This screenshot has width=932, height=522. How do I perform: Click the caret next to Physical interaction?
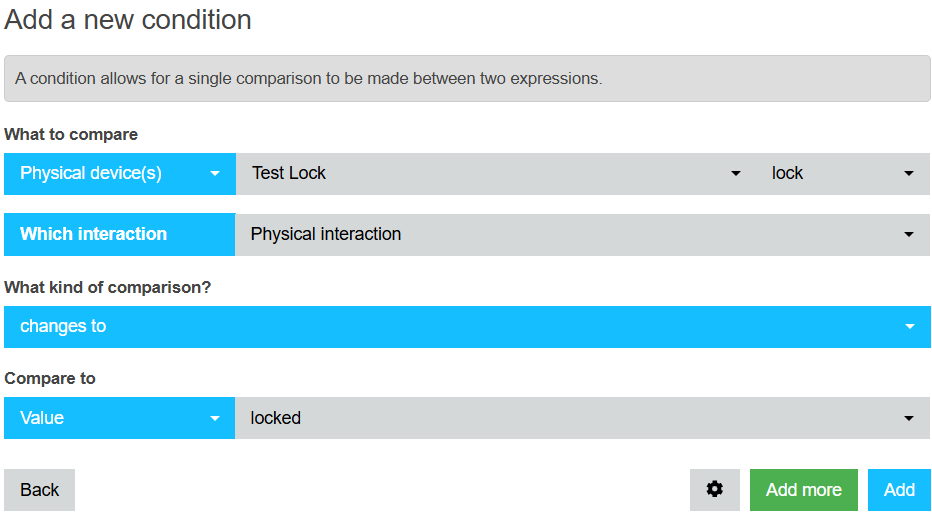pos(909,235)
